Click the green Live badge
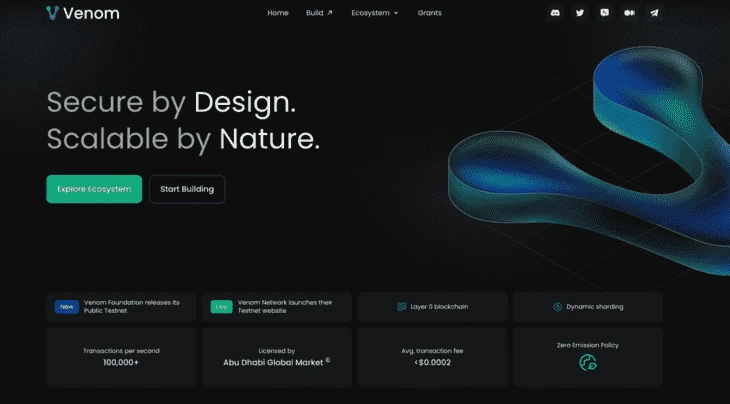The height and width of the screenshot is (404, 730). pyautogui.click(x=222, y=307)
